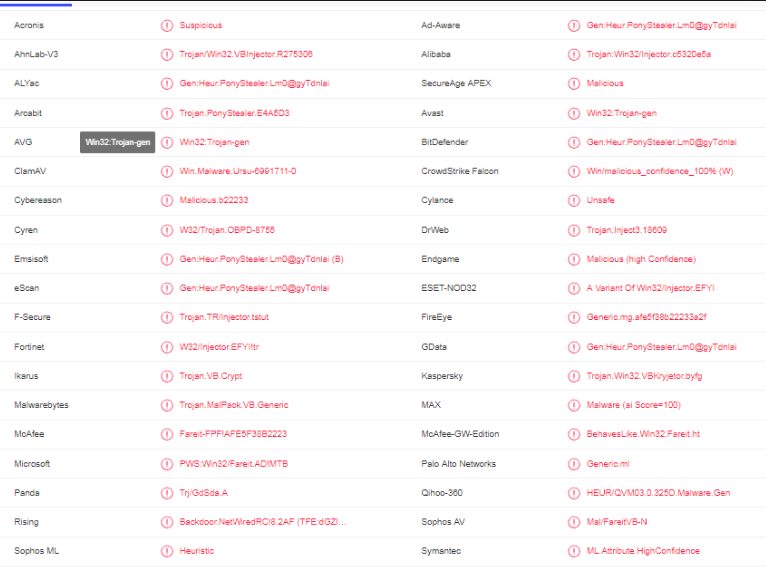Screen dimensions: 766x569
Task: Select Avast's Win32:Trojan-gen detection
Action: coord(621,113)
